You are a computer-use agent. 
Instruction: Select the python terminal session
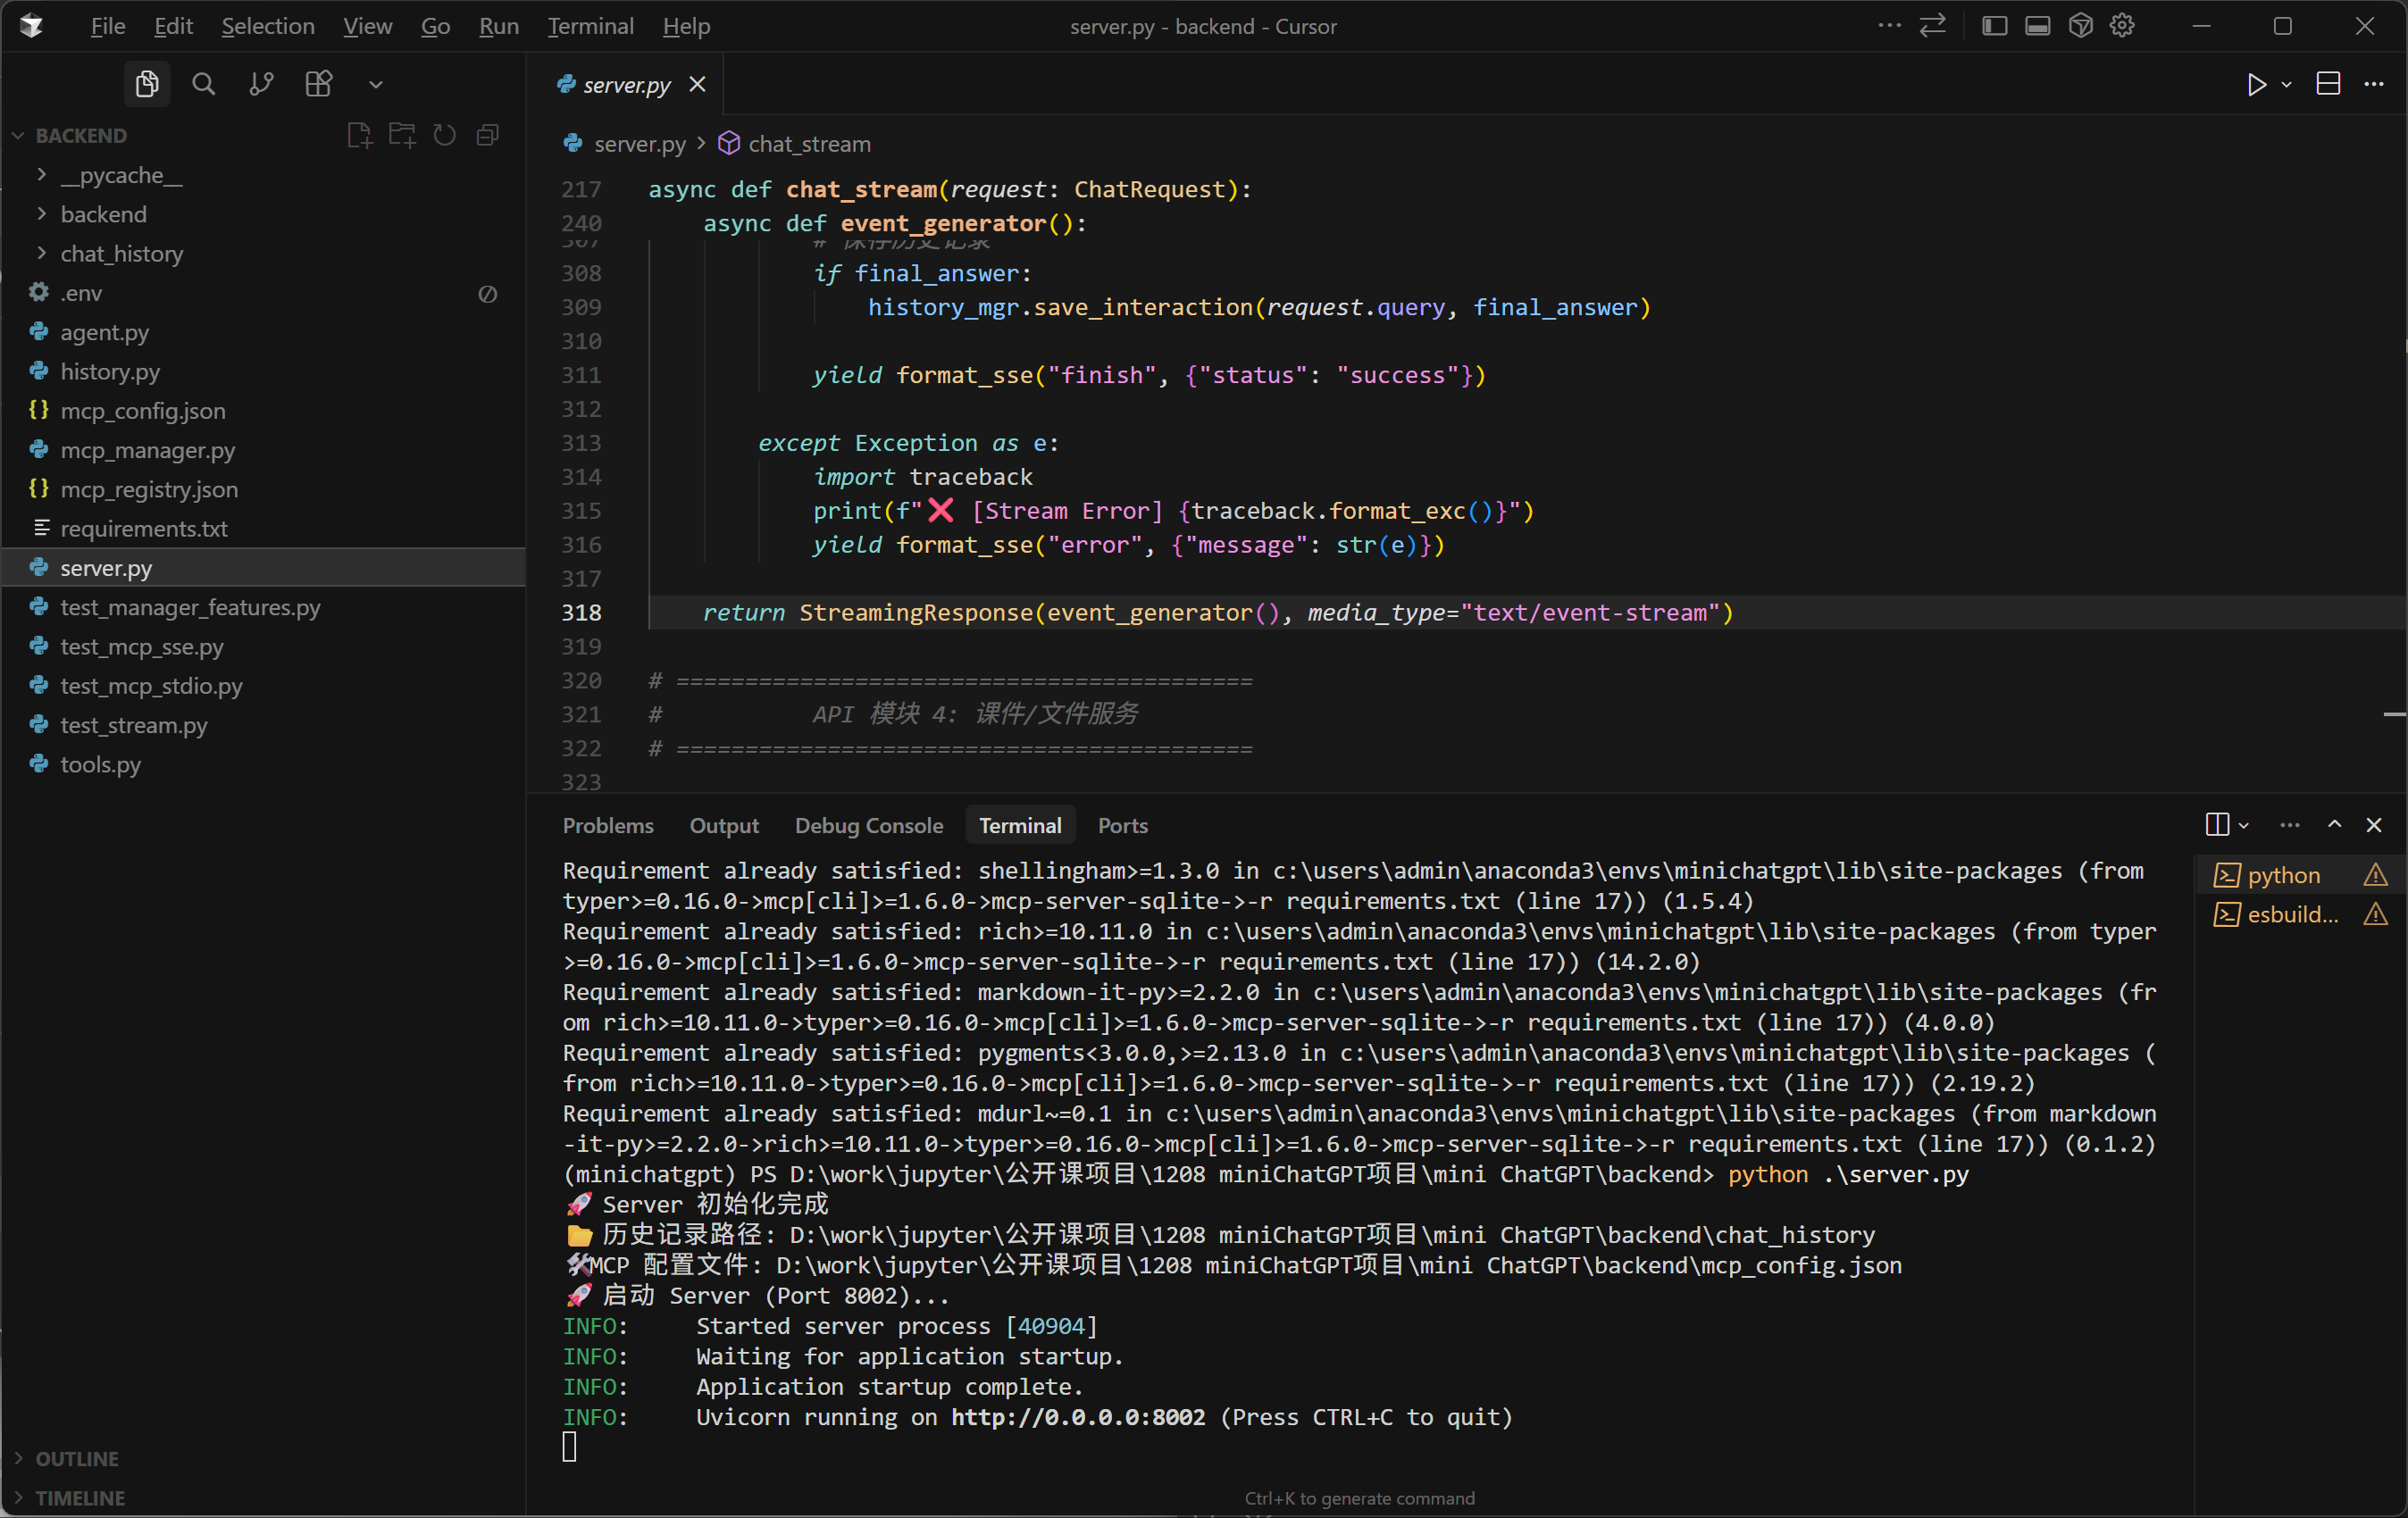(x=2300, y=875)
